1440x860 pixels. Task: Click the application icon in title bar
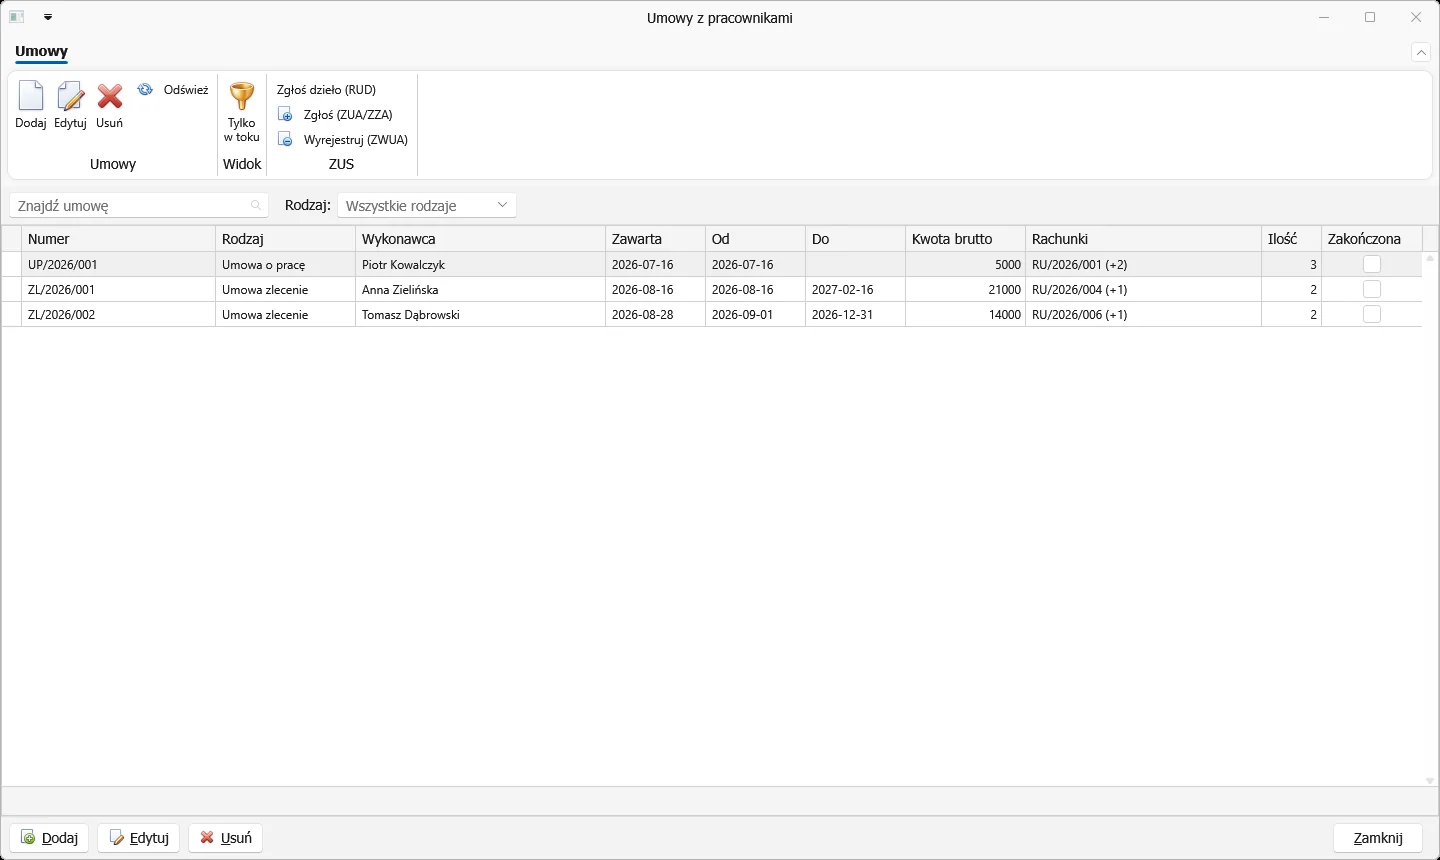click(16, 17)
